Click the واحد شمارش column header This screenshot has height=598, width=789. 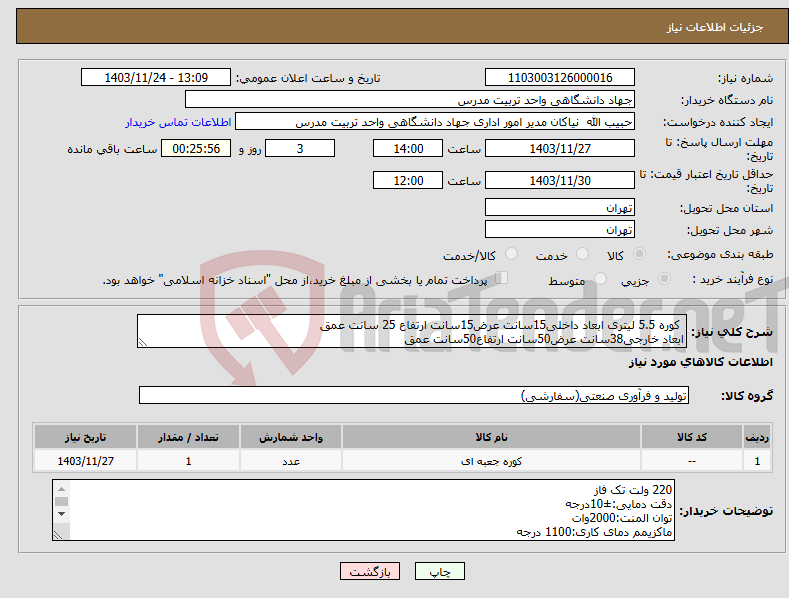[x=291, y=437]
